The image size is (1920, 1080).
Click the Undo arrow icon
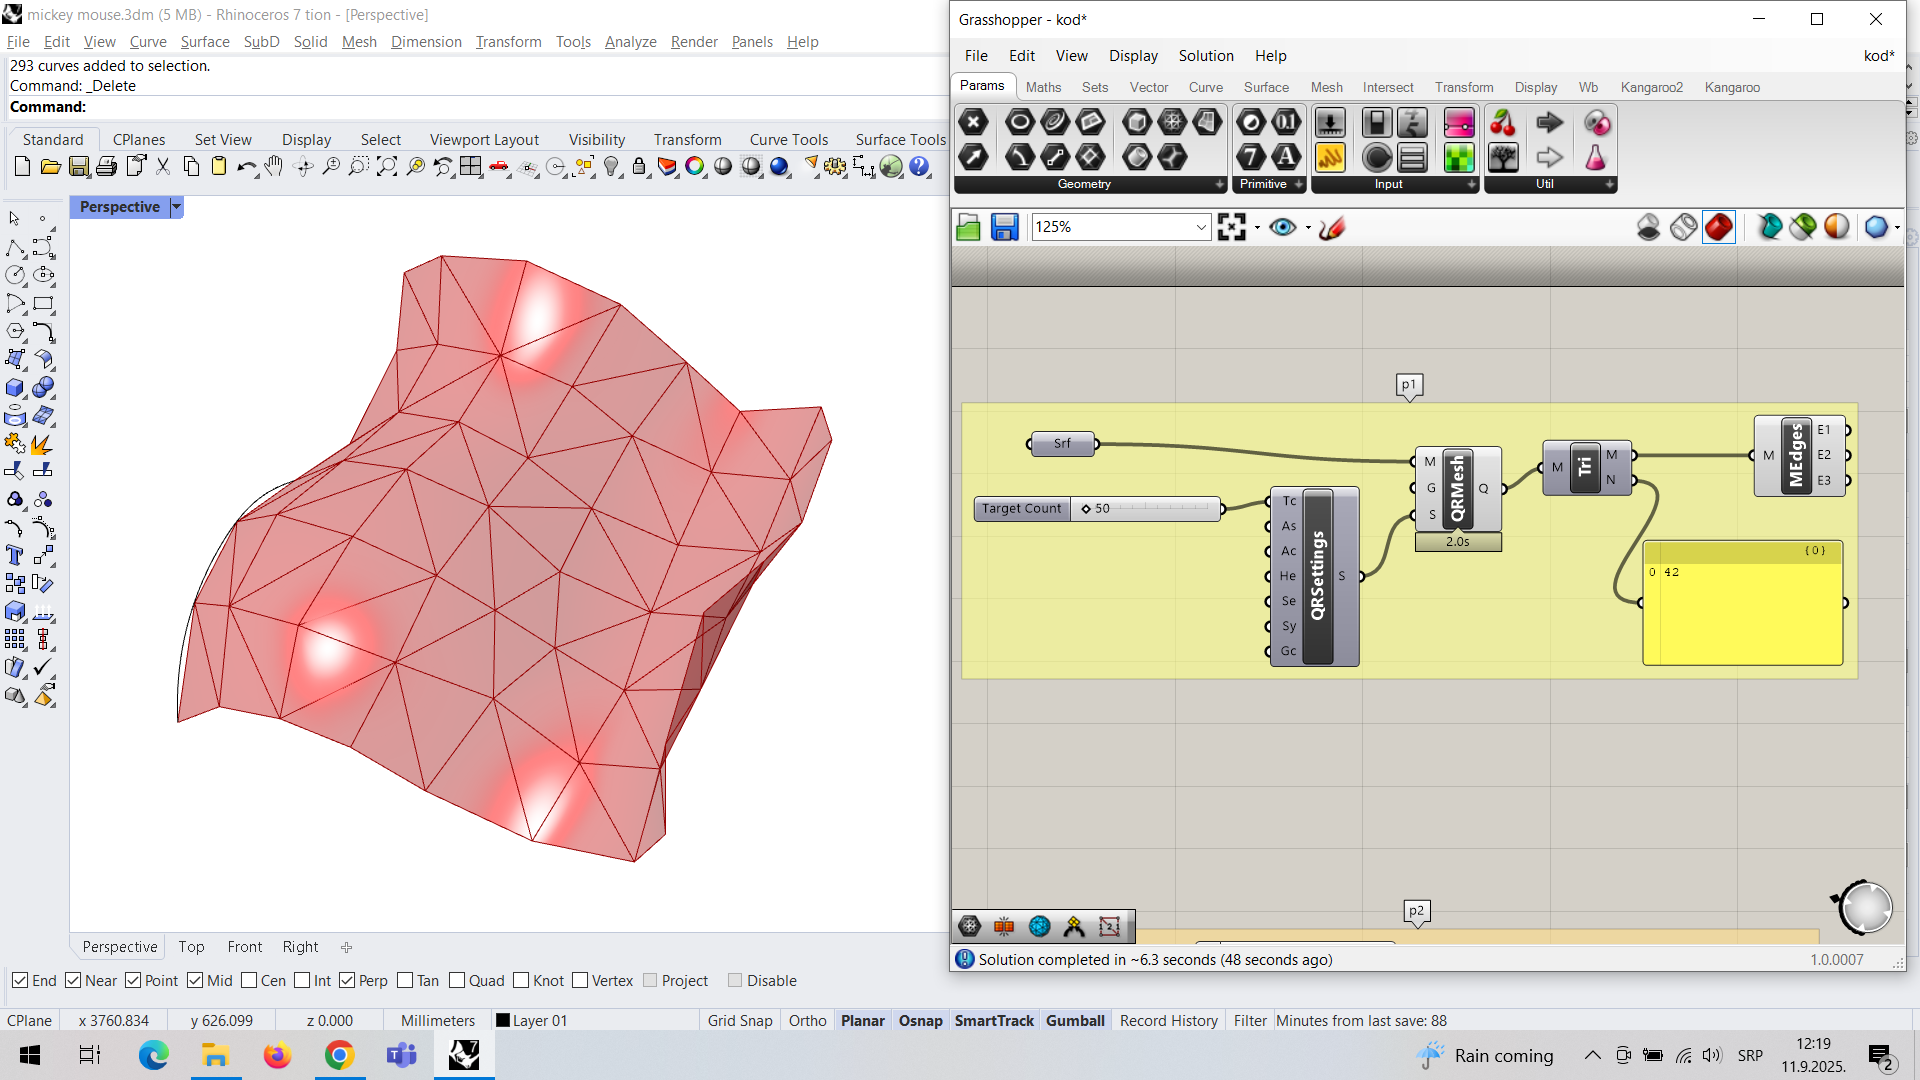pyautogui.click(x=246, y=167)
